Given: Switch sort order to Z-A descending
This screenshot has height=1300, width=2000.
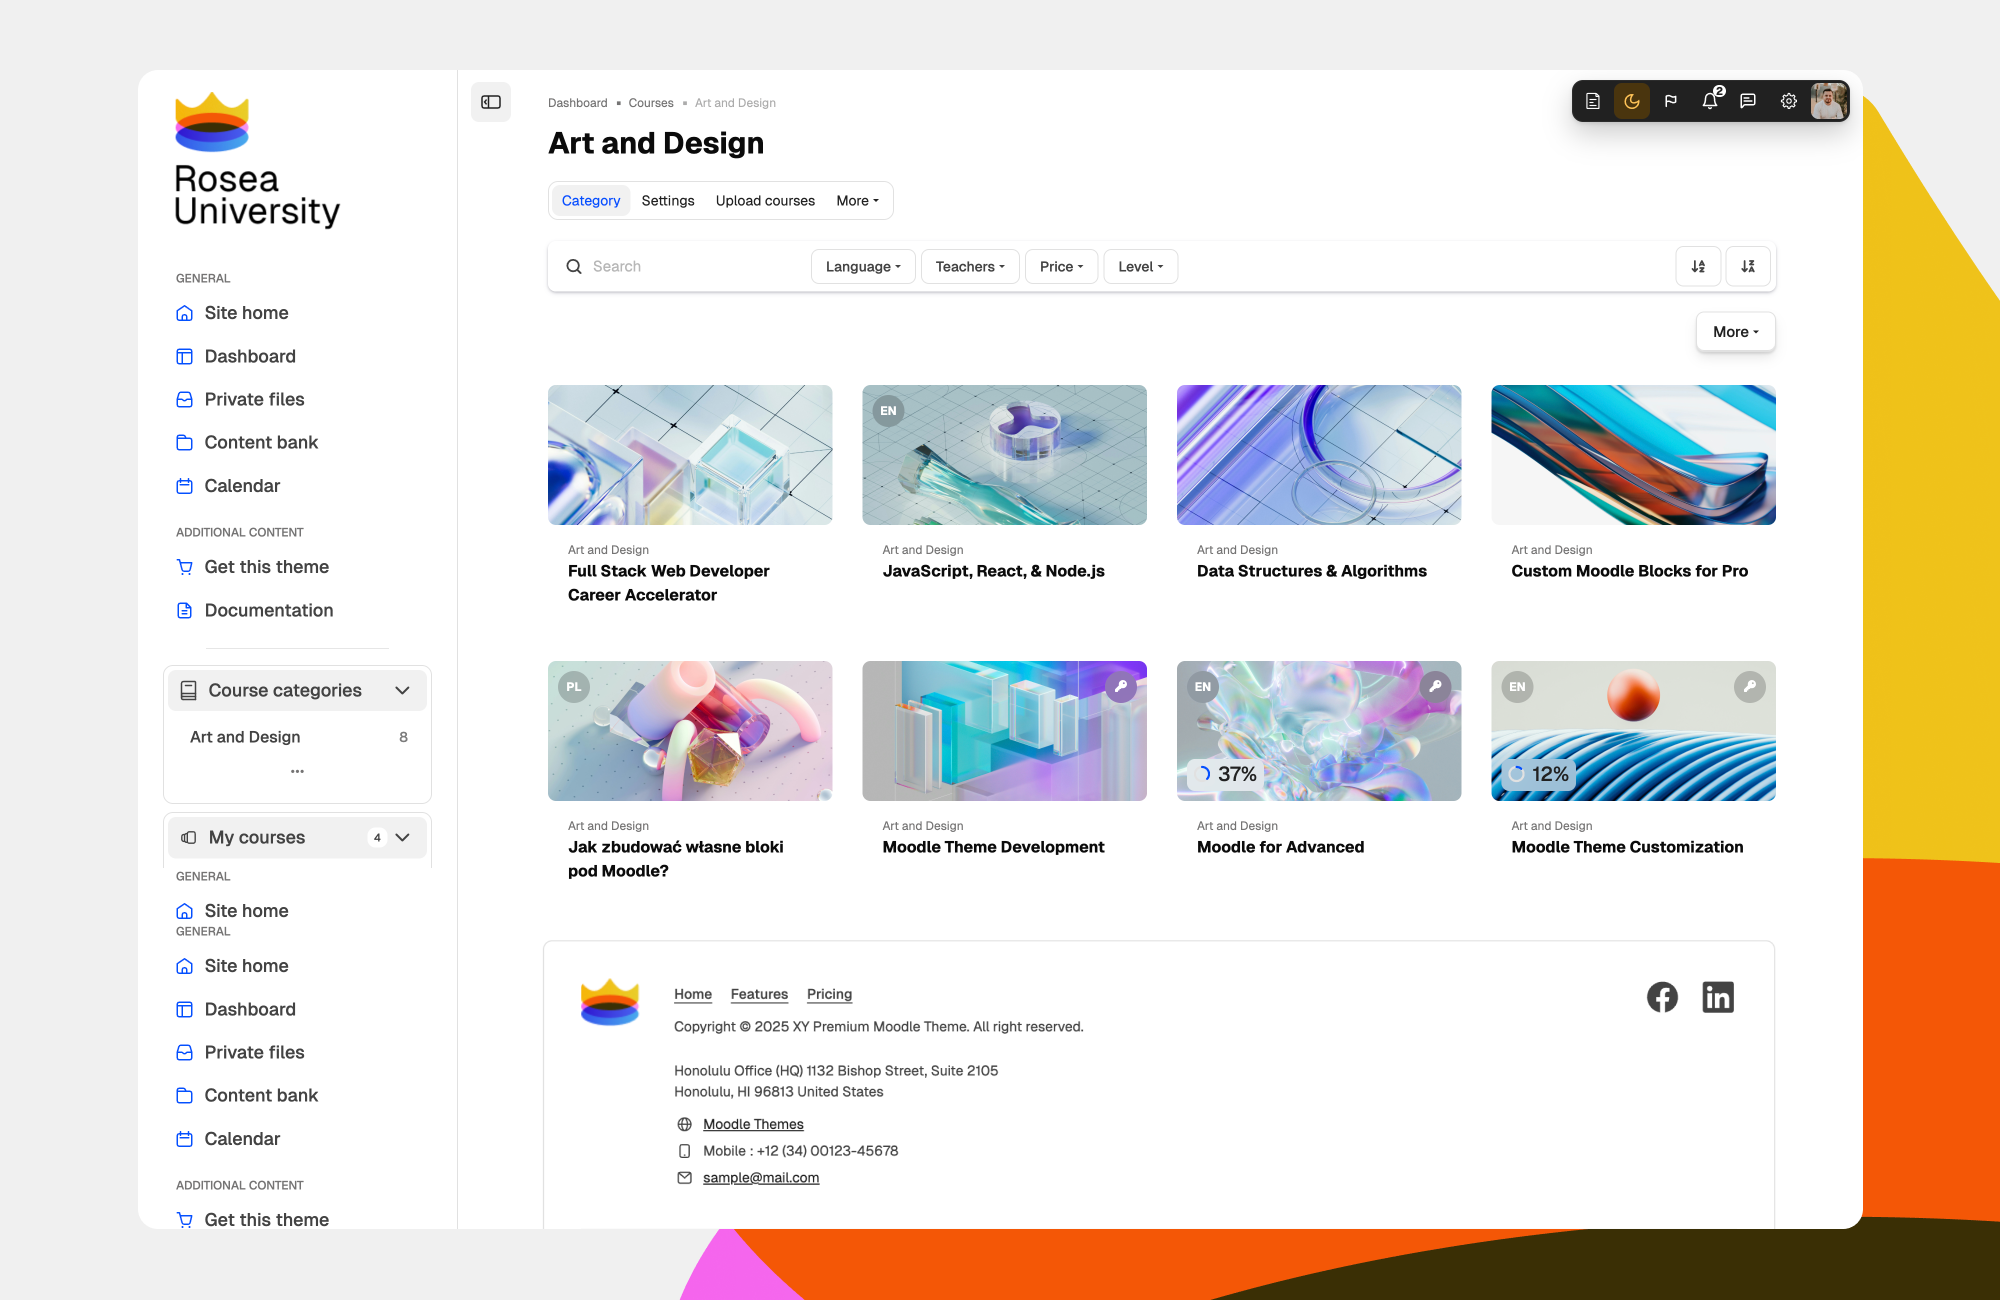Looking at the screenshot, I should coord(1748,266).
